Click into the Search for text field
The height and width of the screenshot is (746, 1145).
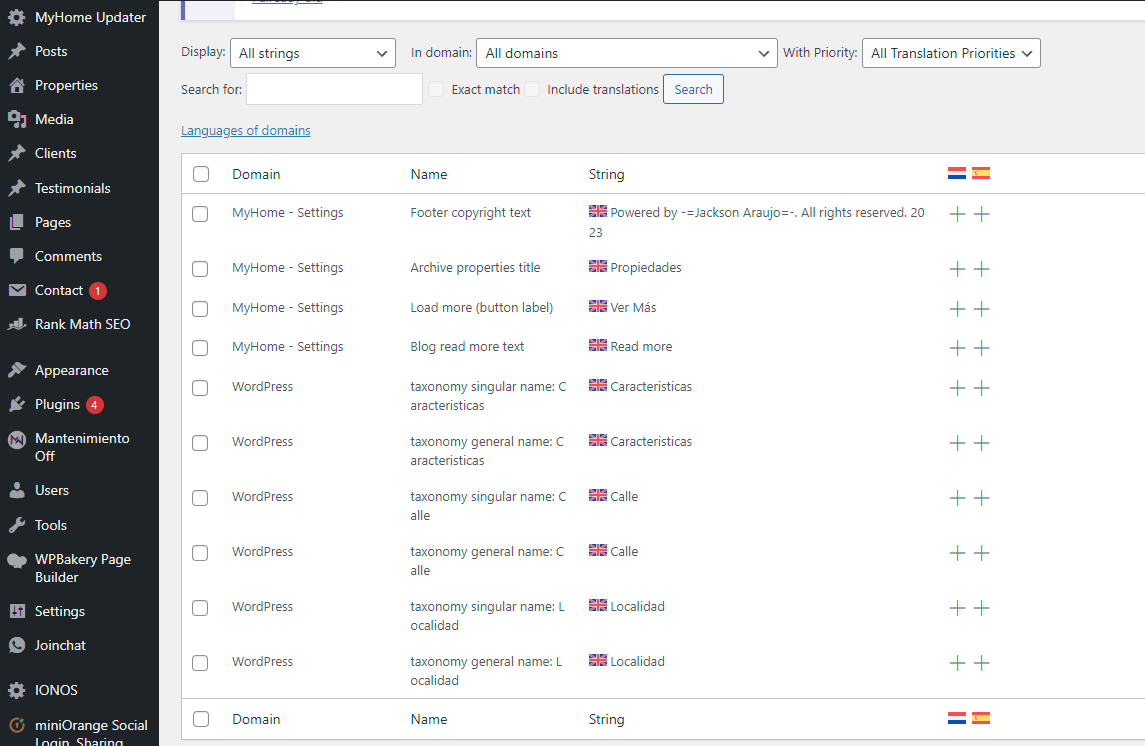[x=334, y=89]
